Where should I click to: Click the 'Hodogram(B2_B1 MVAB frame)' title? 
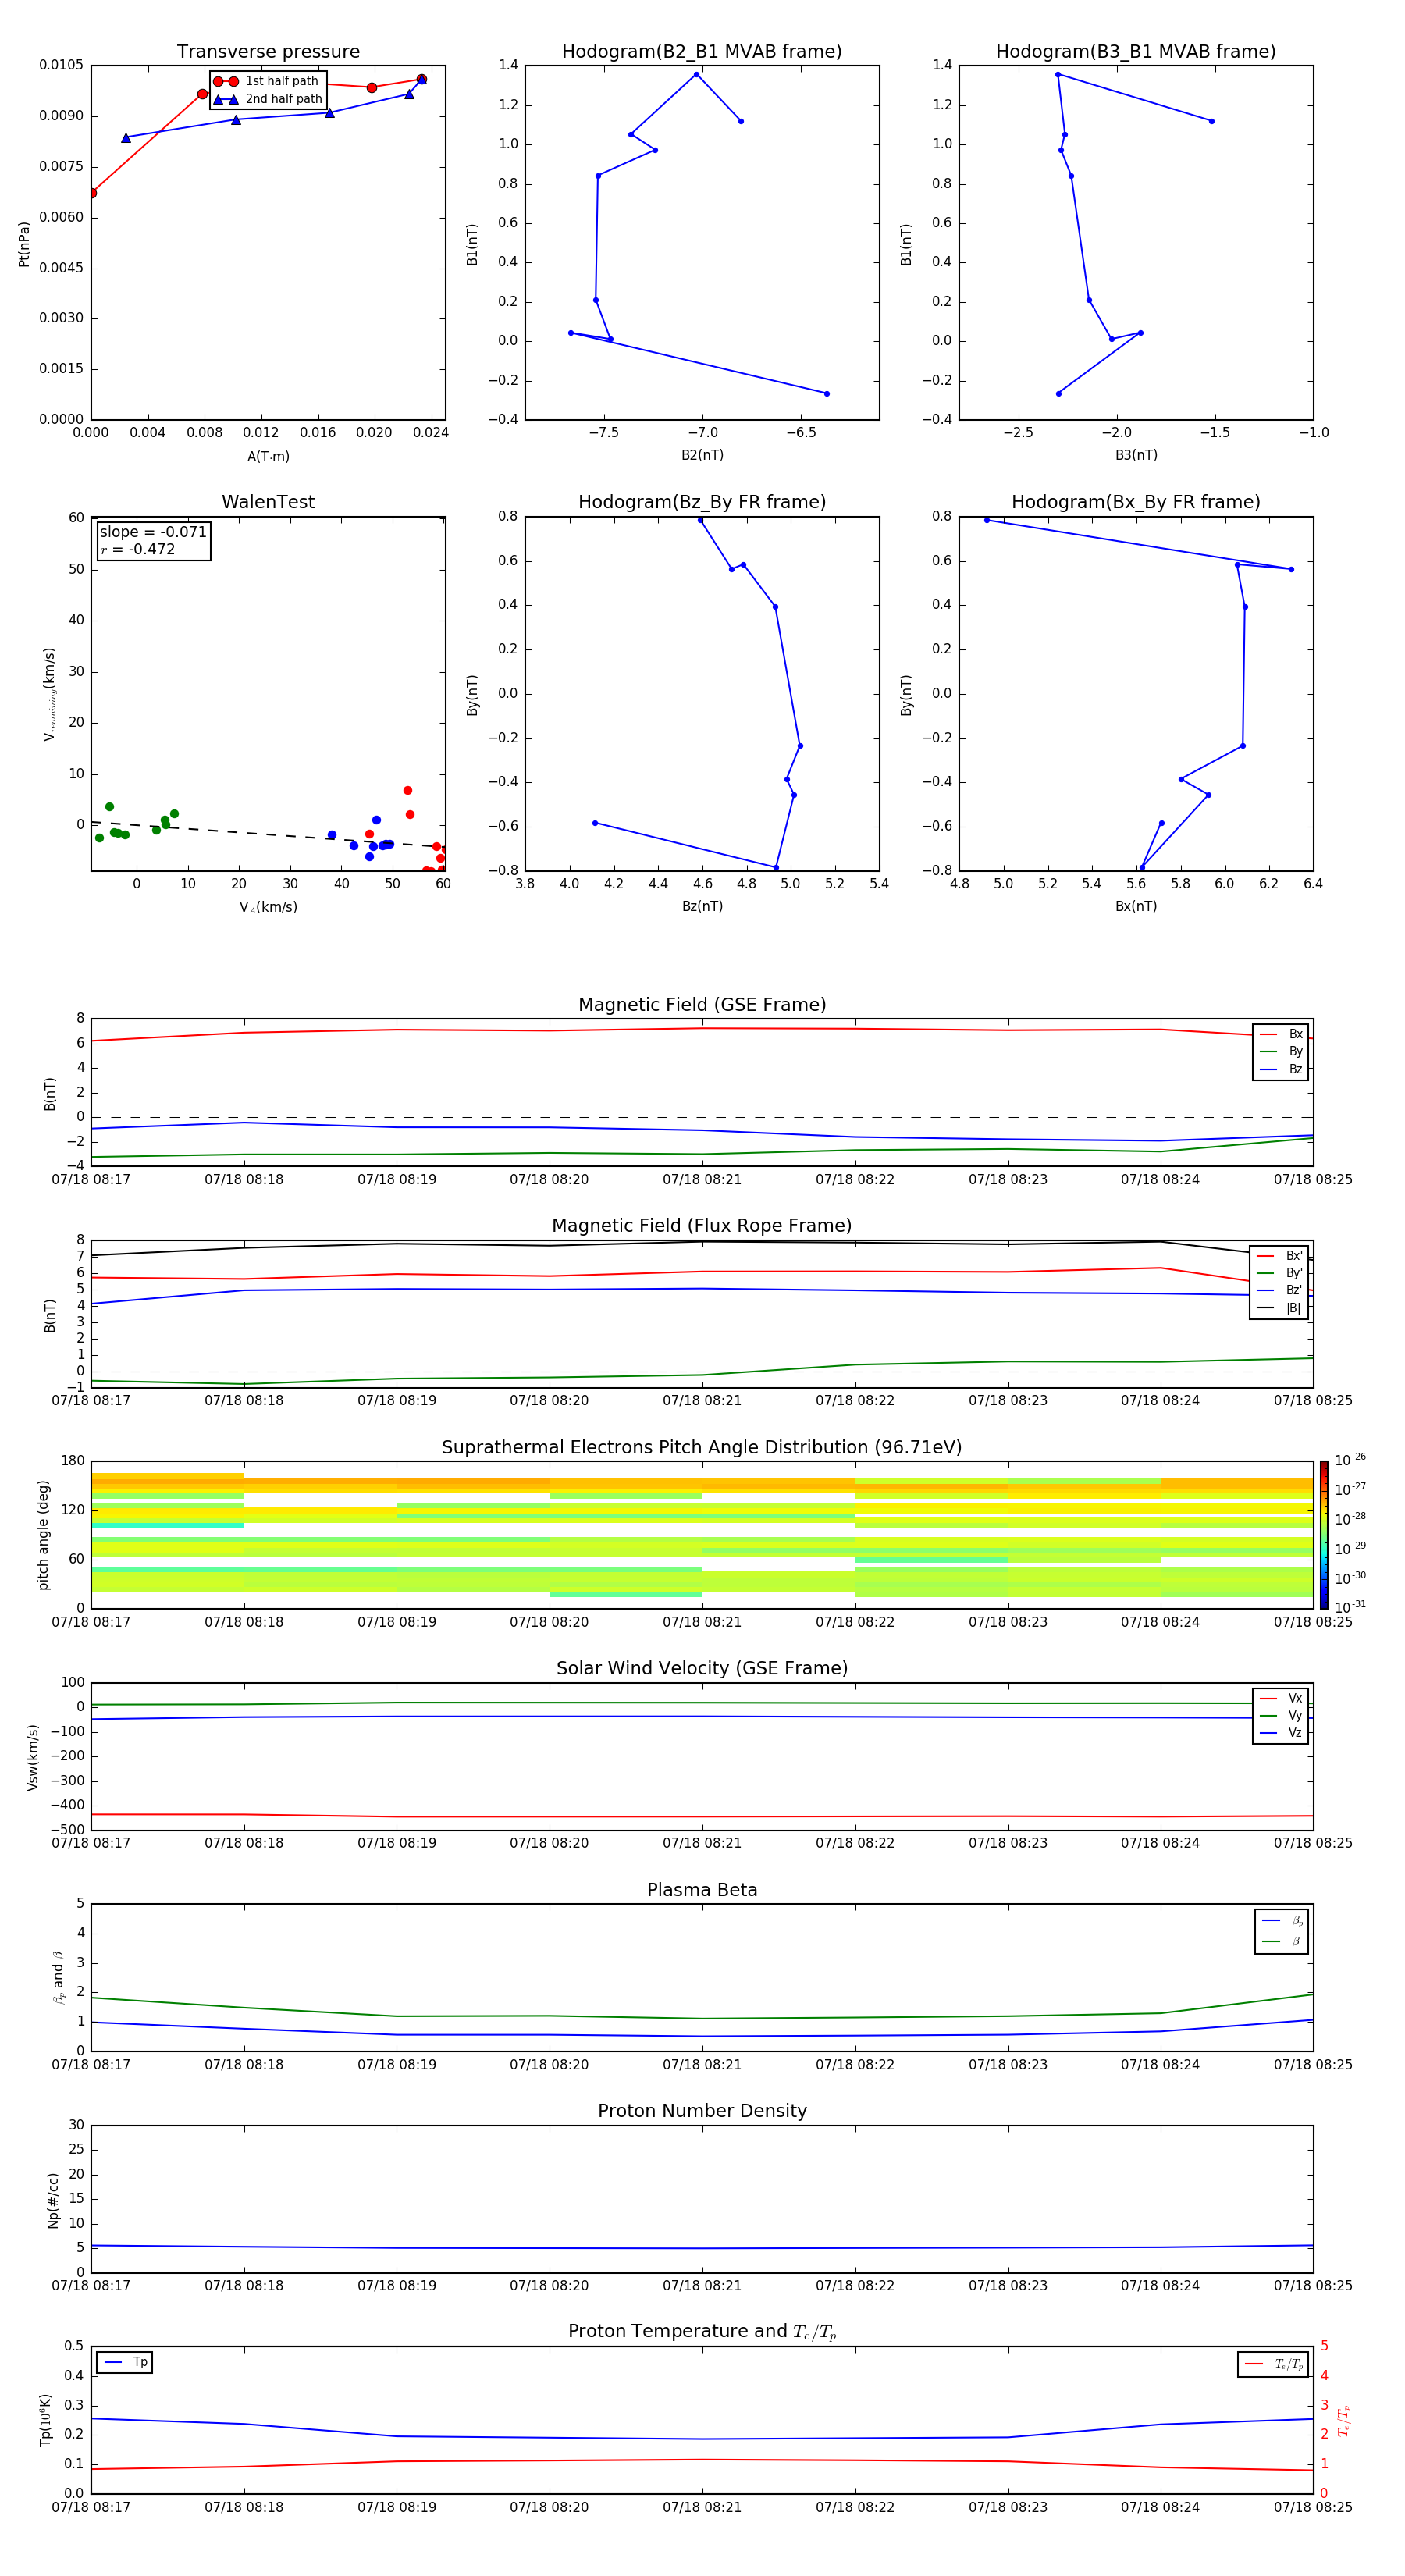click(702, 51)
